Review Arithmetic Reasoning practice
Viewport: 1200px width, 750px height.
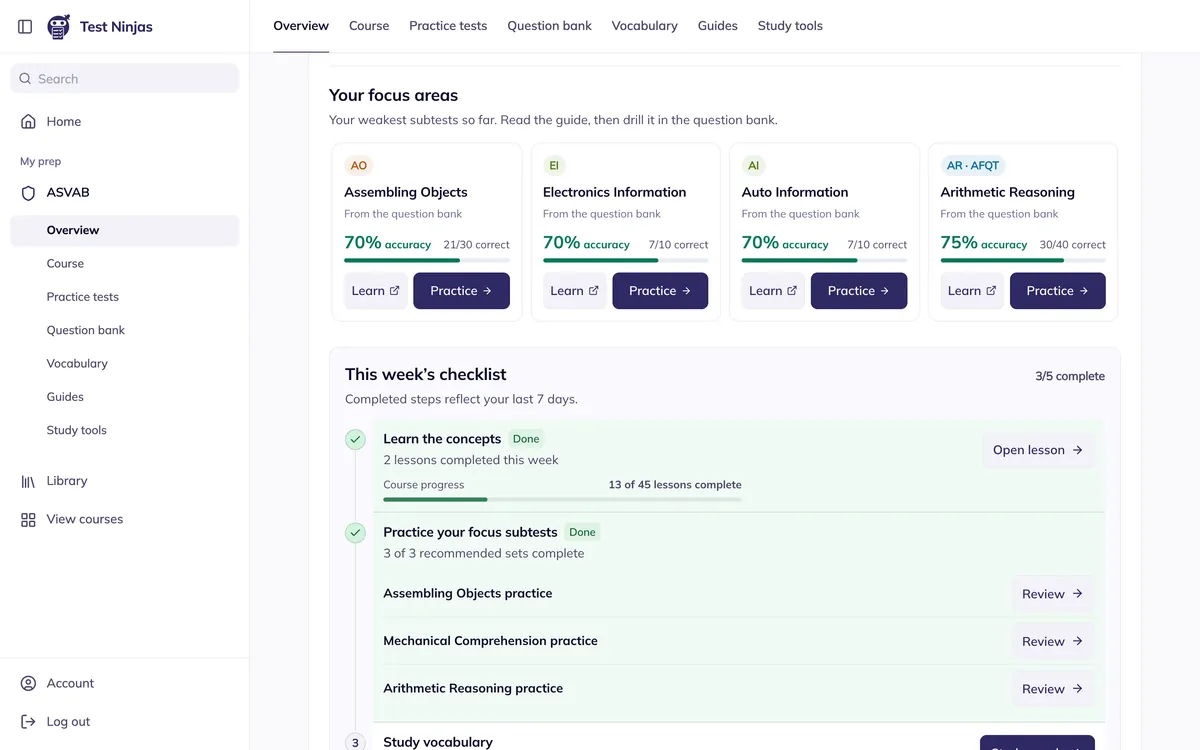click(1053, 689)
